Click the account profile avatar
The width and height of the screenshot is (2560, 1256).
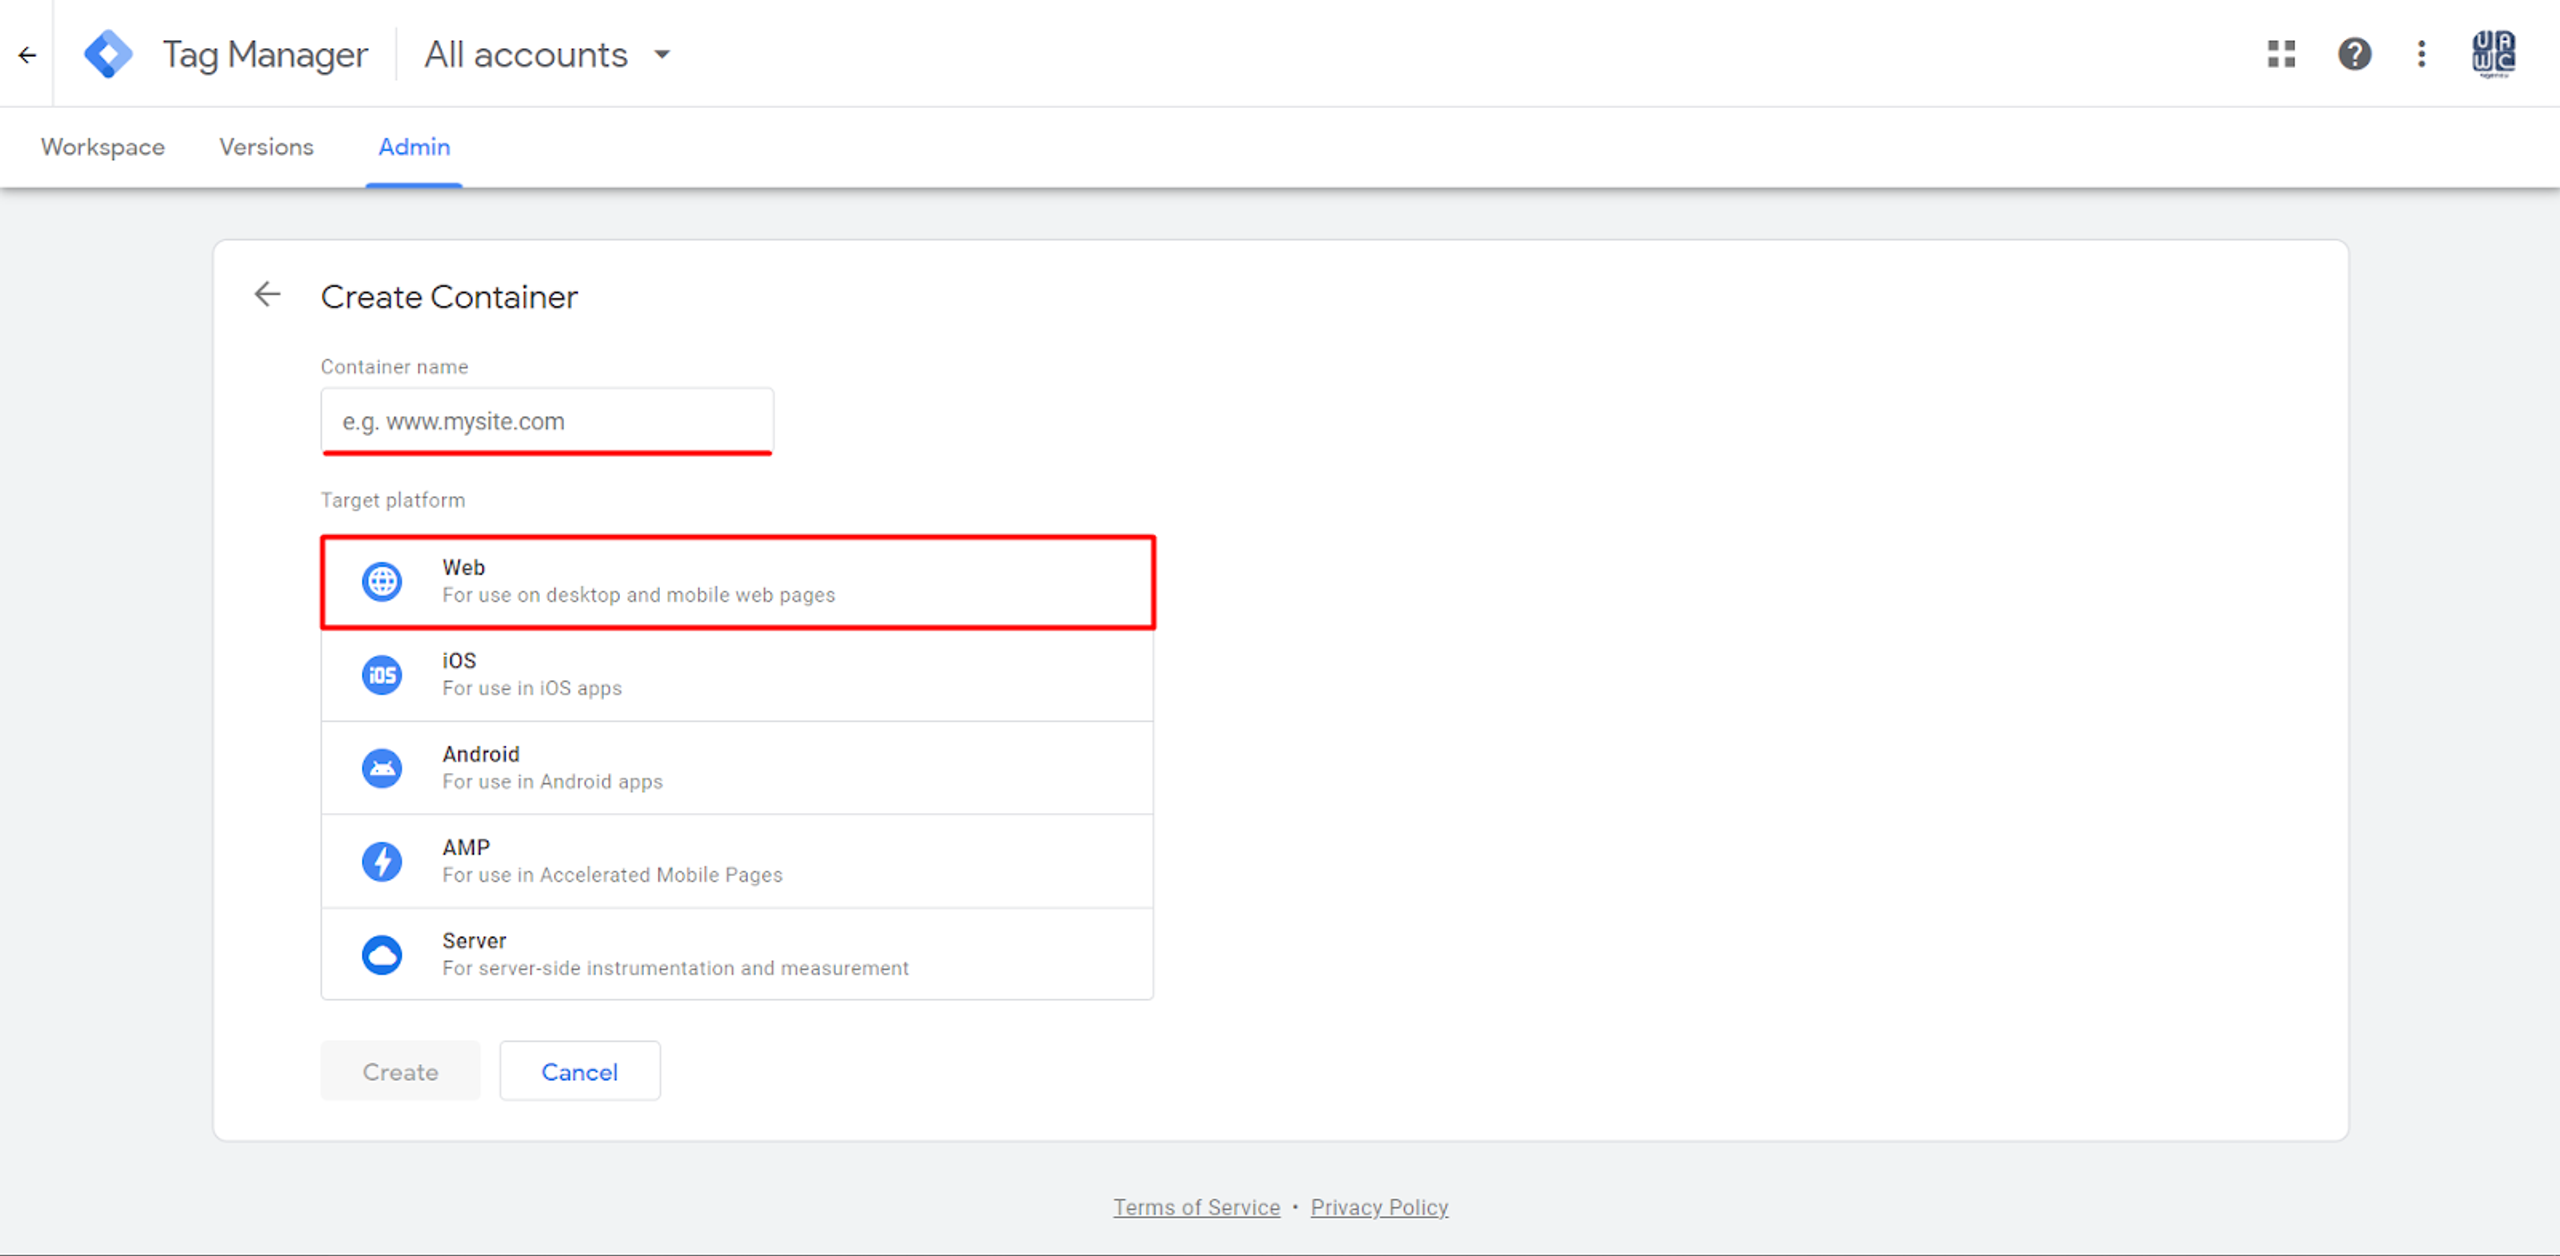point(2493,54)
